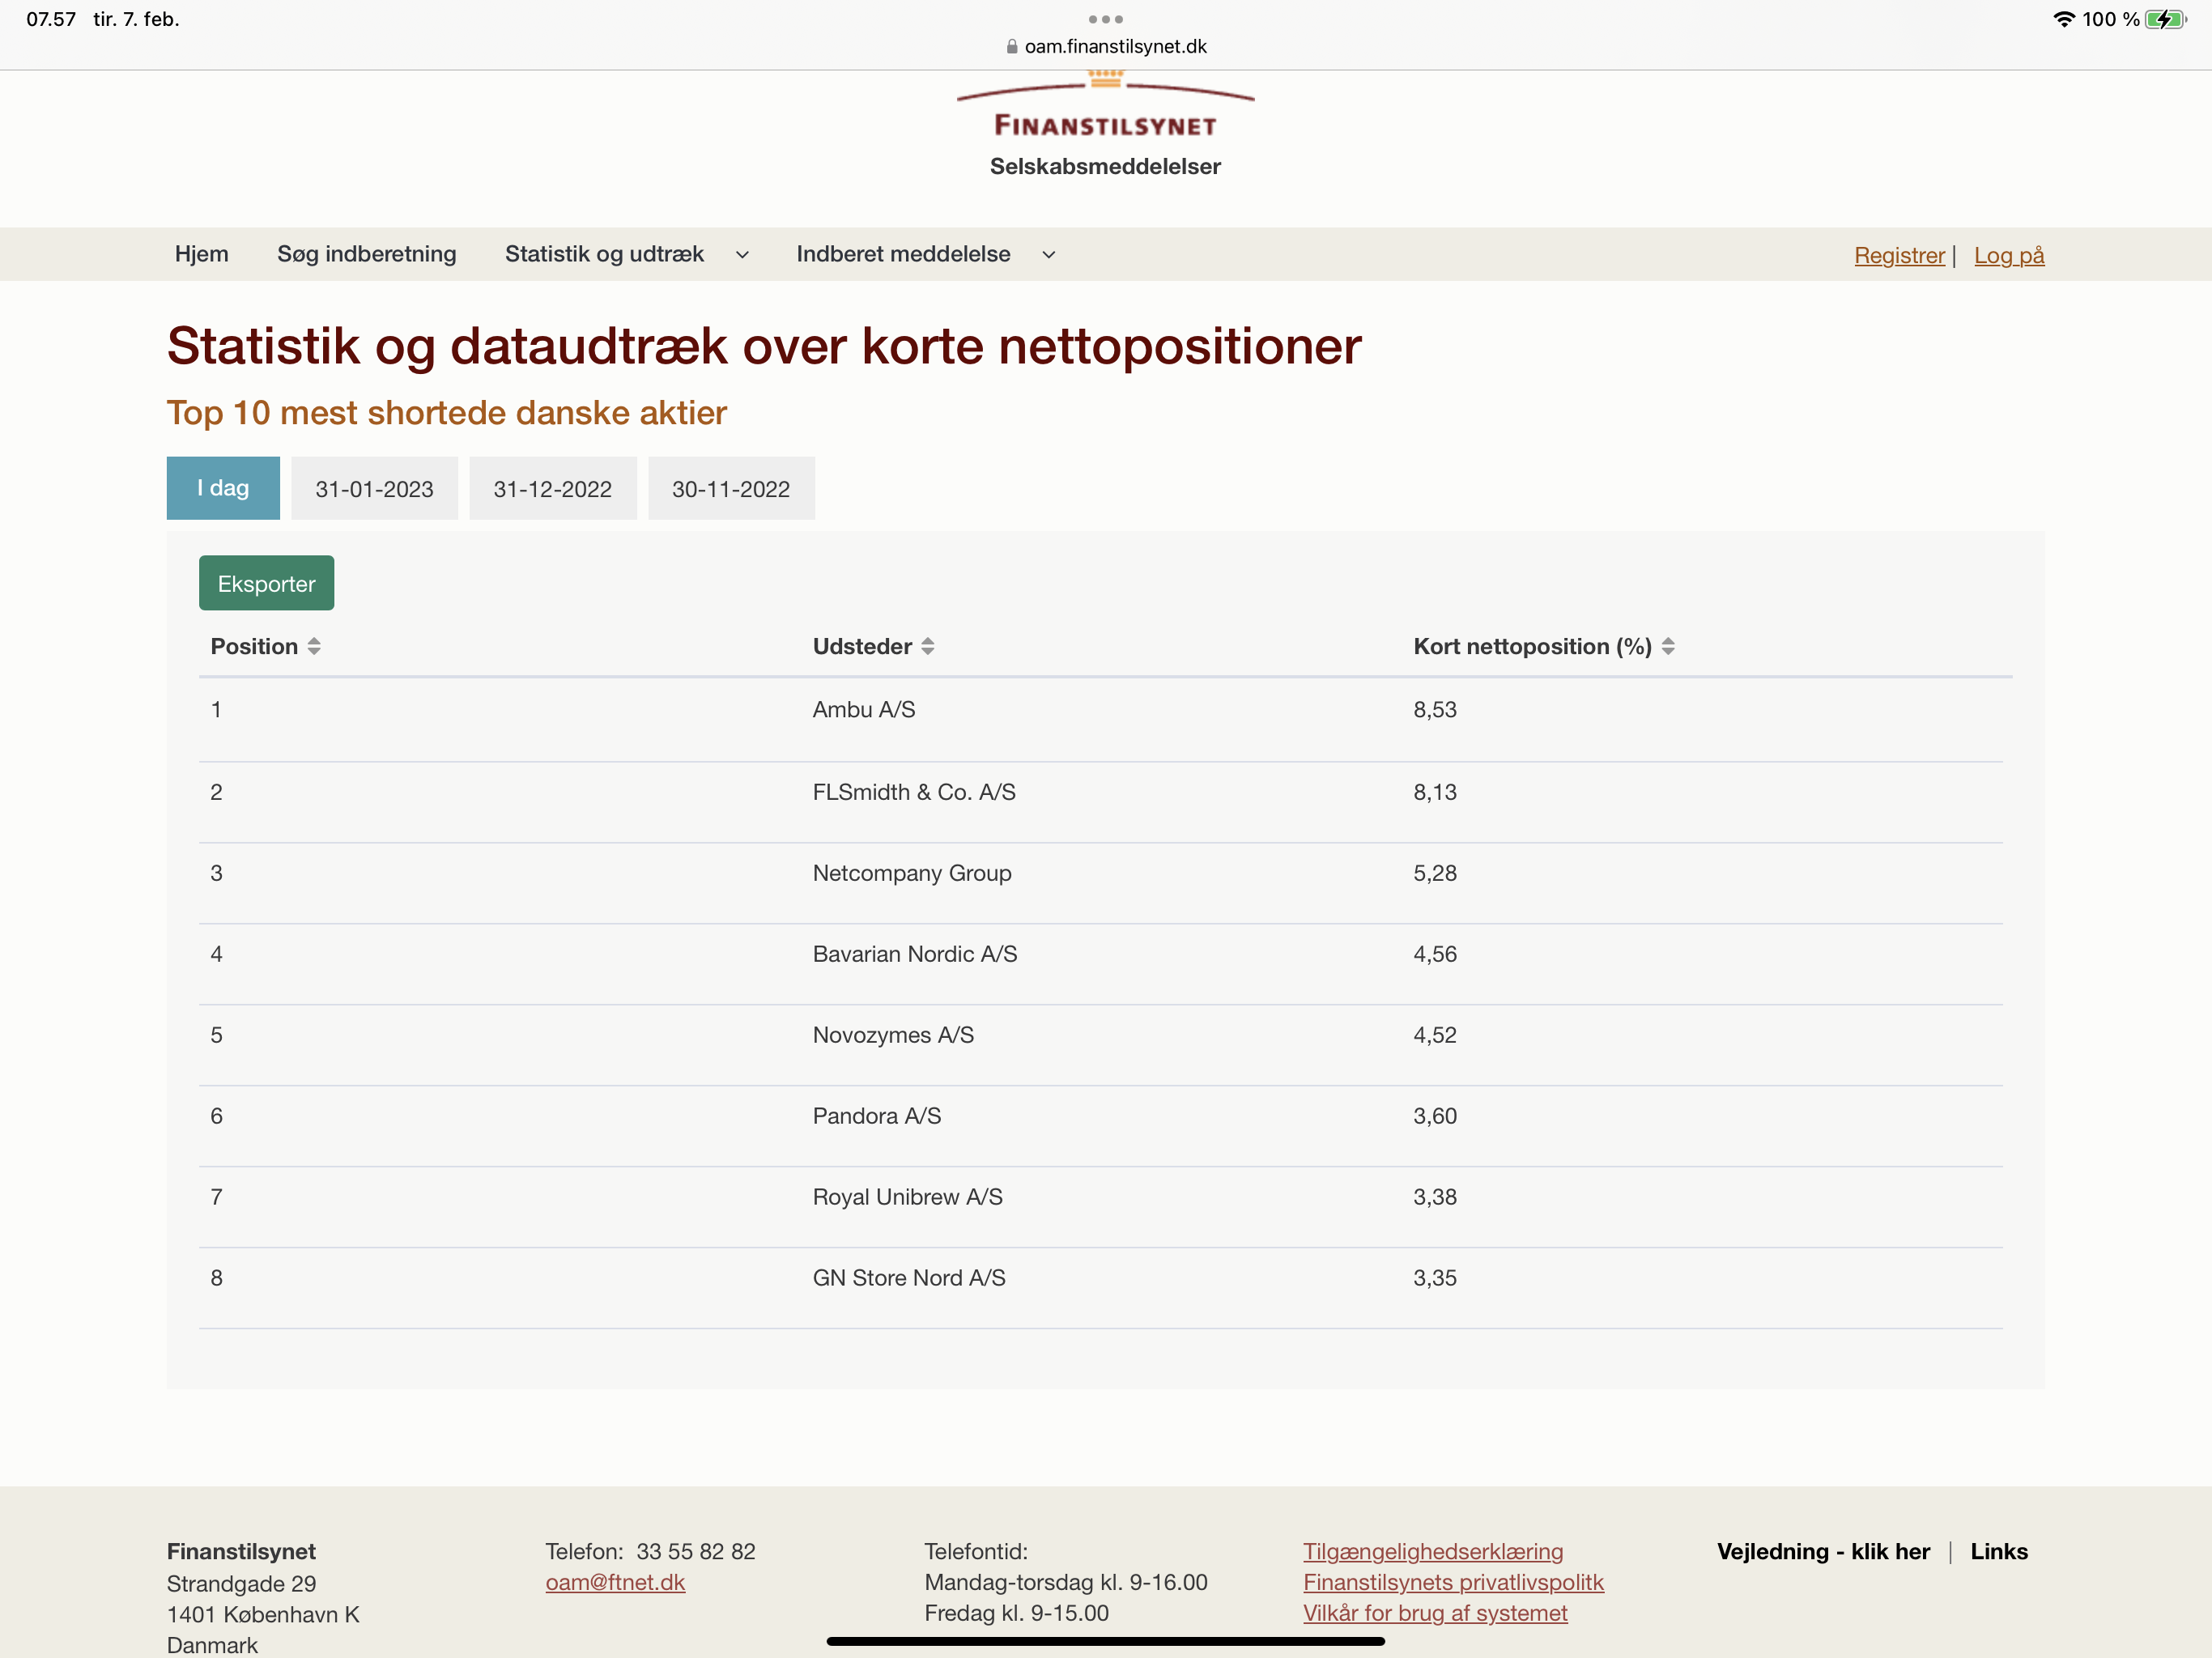Tap the three-dot multitasking icon at top
Viewport: 2212px width, 1658px height.
1105,19
